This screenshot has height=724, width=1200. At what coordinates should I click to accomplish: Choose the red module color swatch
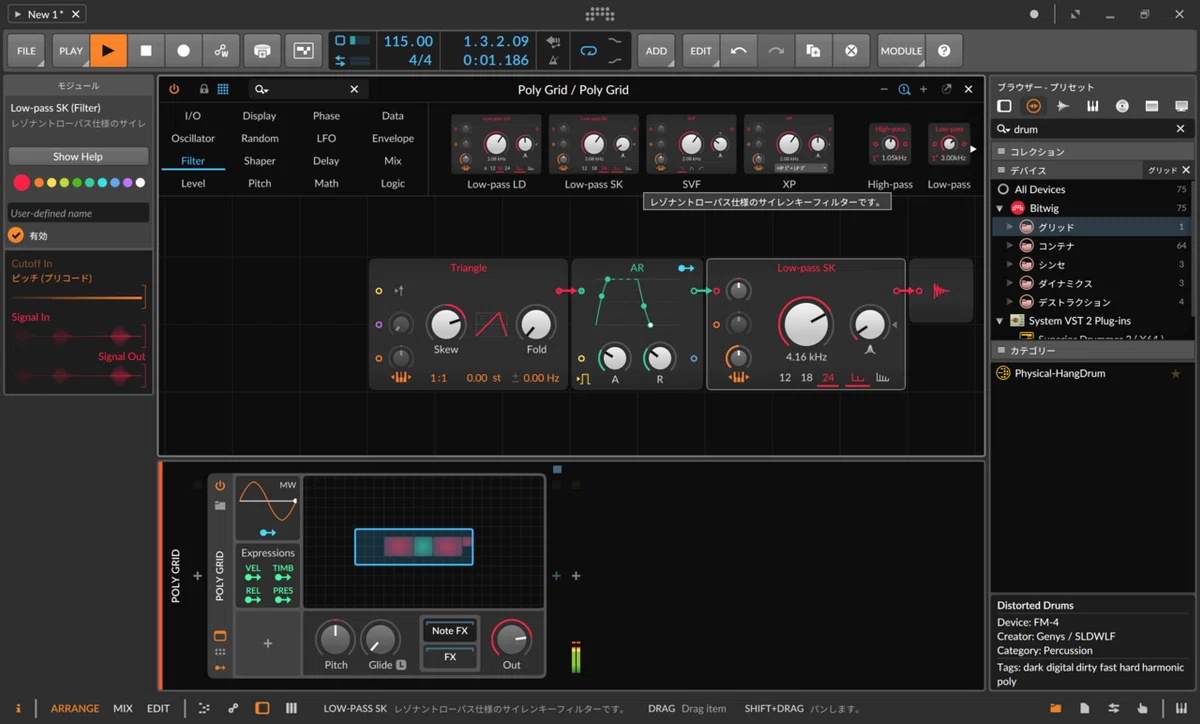21,183
